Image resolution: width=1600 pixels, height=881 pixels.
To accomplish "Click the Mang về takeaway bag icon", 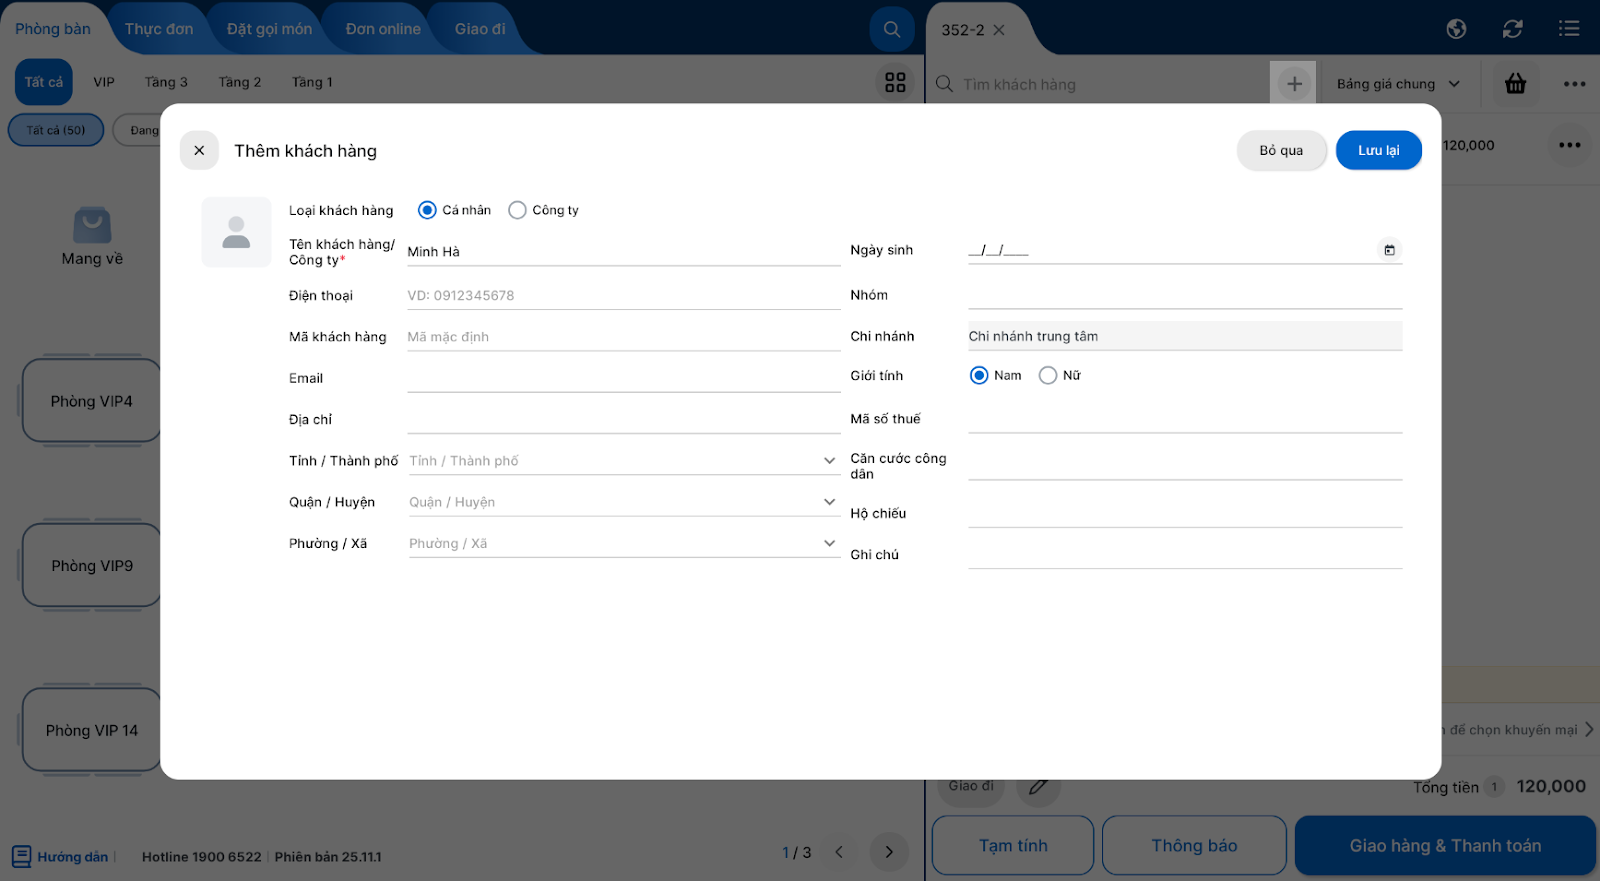I will pos(92,225).
